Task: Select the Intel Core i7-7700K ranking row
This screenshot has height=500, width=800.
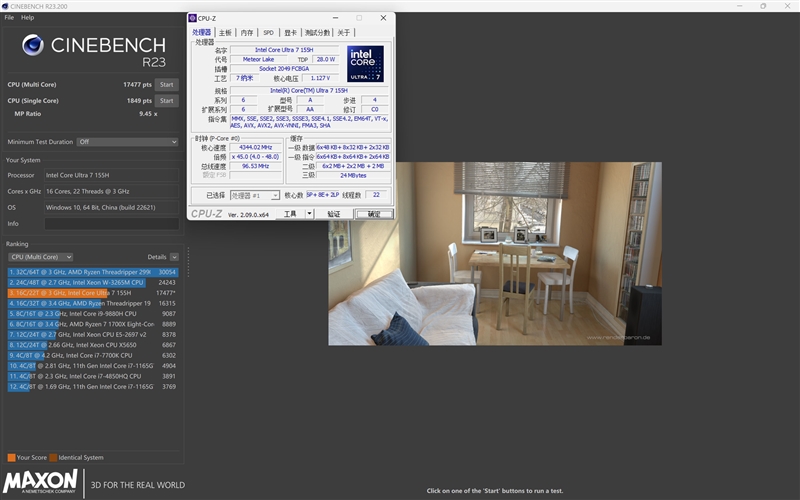Action: point(92,355)
